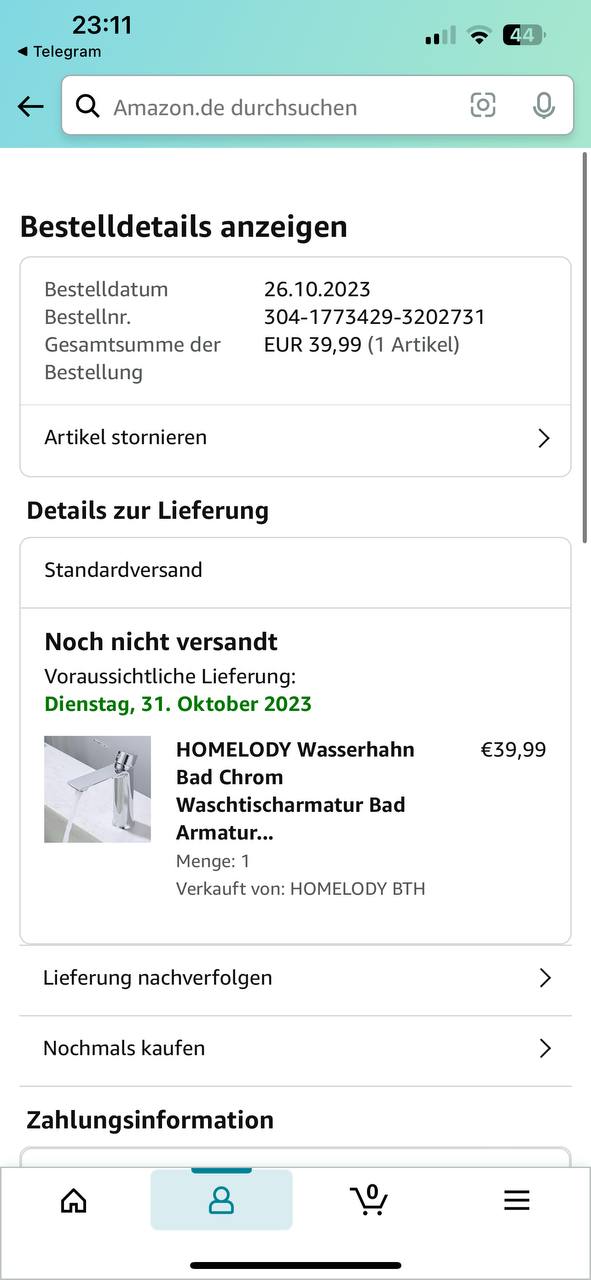591x1280 pixels.
Task: Tap the Standardversand shipping row
Action: [295, 571]
